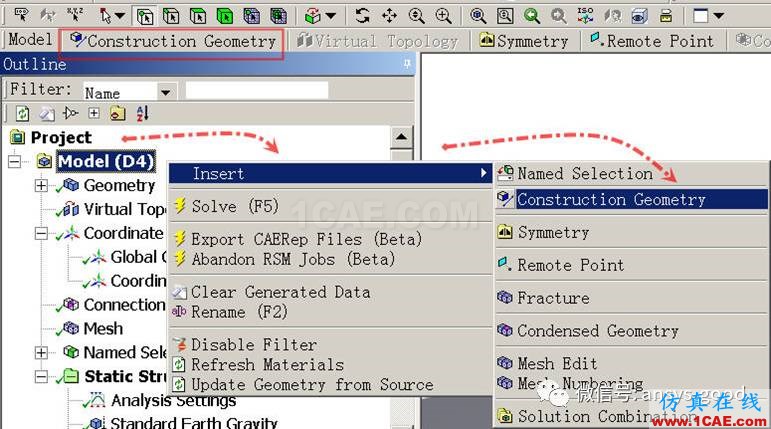The width and height of the screenshot is (771, 429).
Task: Insert a Named Selection
Action: pyautogui.click(x=631, y=173)
